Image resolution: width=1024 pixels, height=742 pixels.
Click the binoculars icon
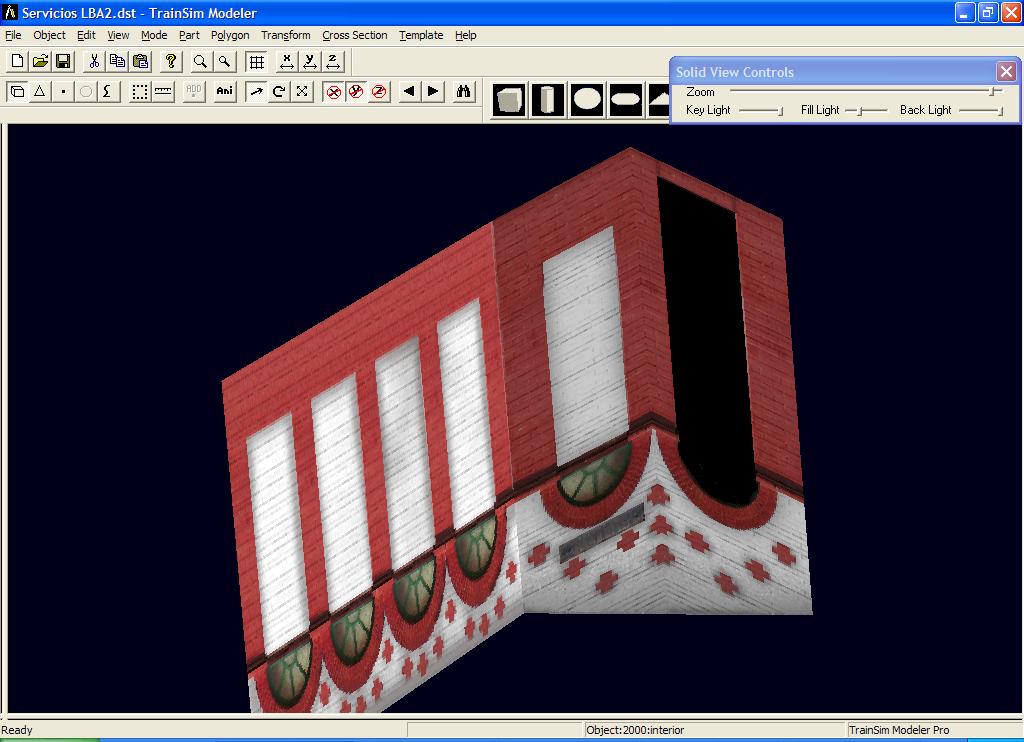pyautogui.click(x=464, y=91)
